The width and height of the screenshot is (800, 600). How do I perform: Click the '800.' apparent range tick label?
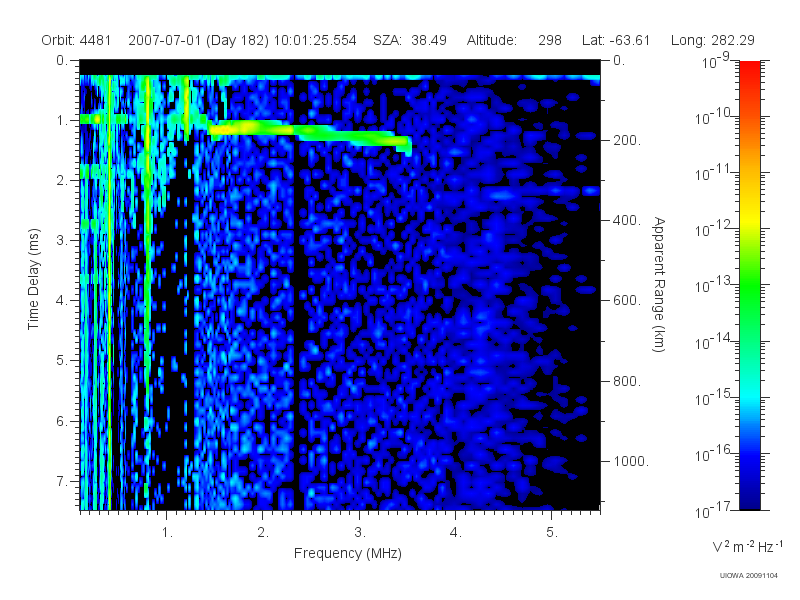[627, 381]
